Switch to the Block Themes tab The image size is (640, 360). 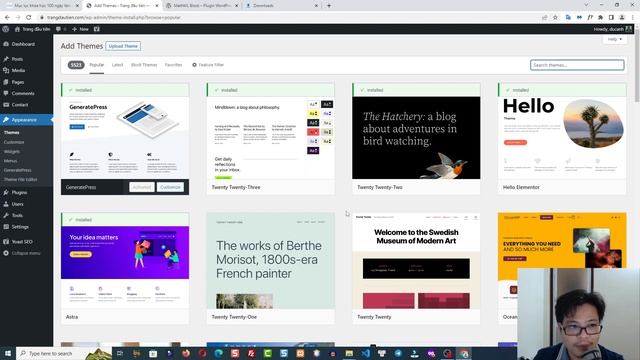pyautogui.click(x=144, y=65)
